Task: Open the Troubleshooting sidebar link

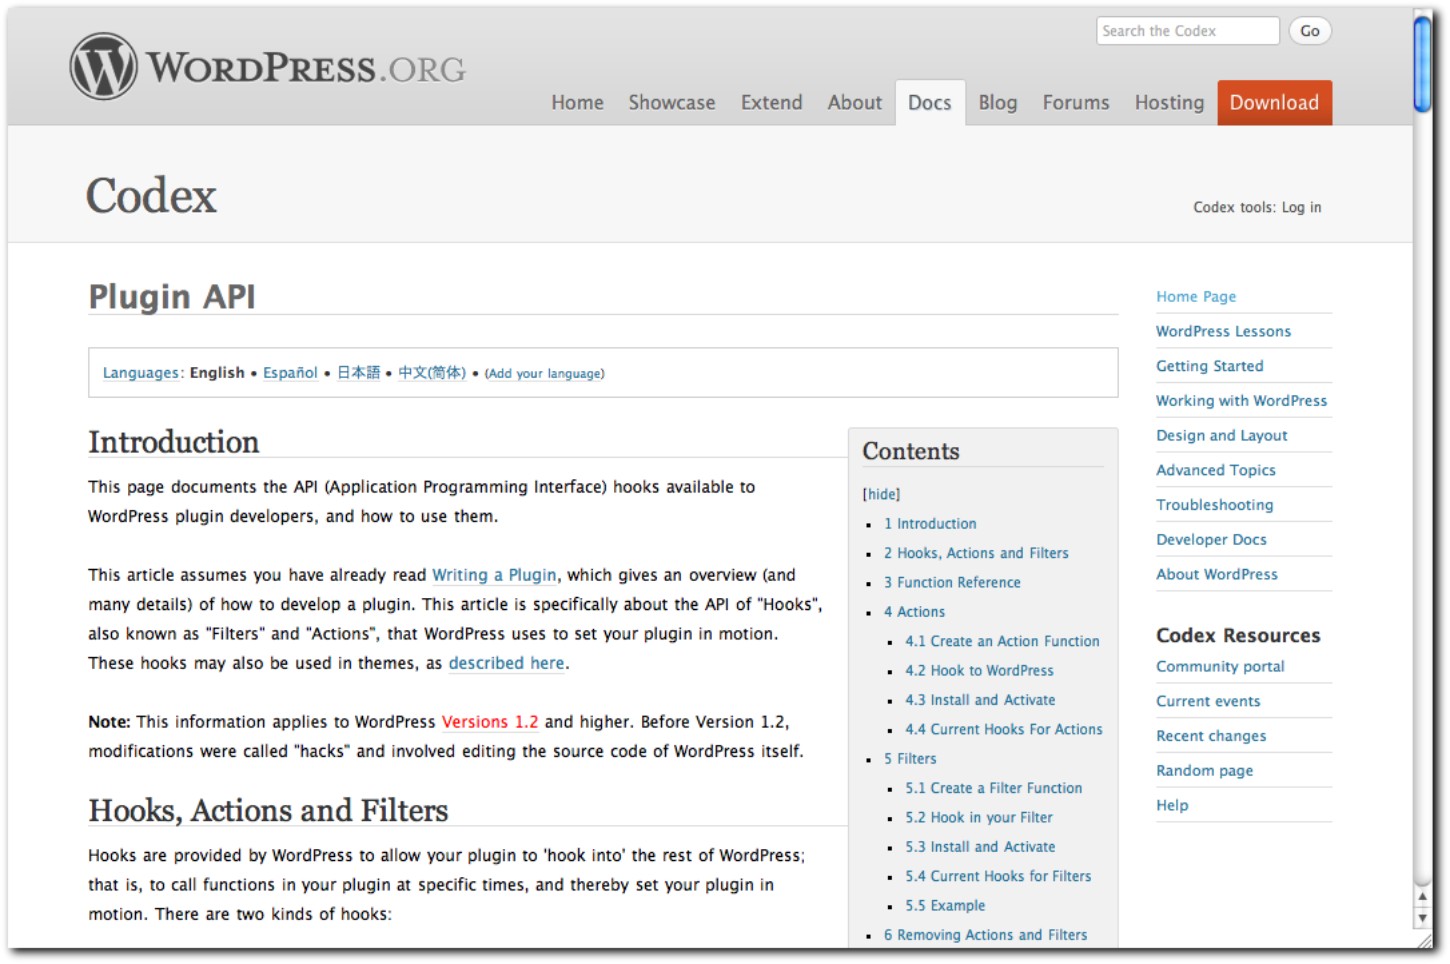Action: coord(1215,505)
